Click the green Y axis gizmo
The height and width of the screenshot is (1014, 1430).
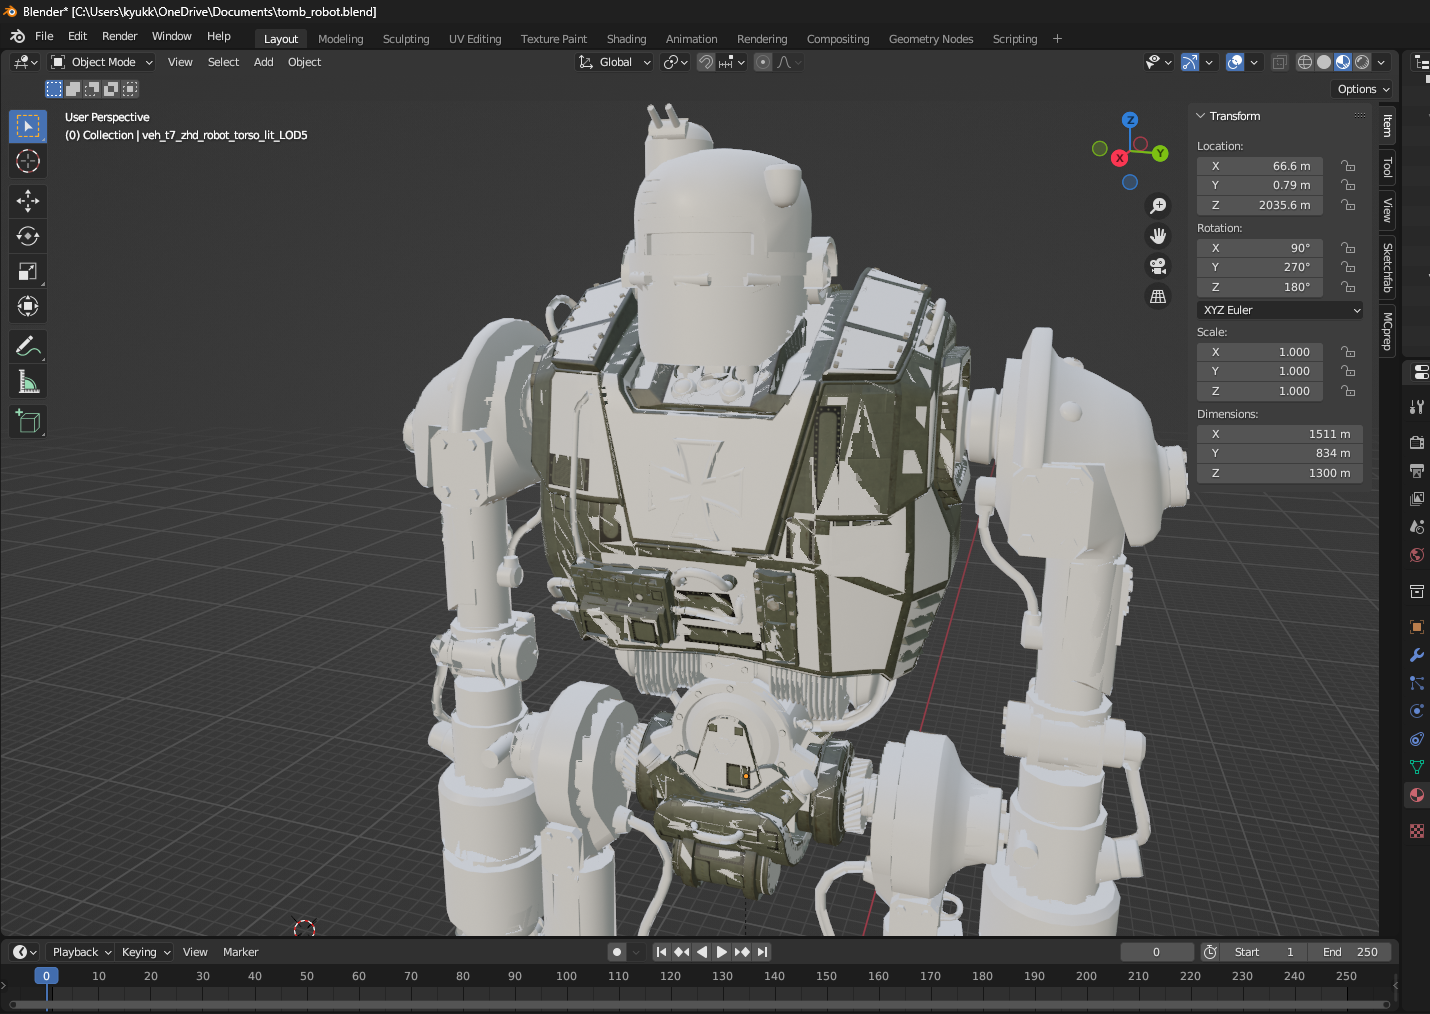[1160, 153]
